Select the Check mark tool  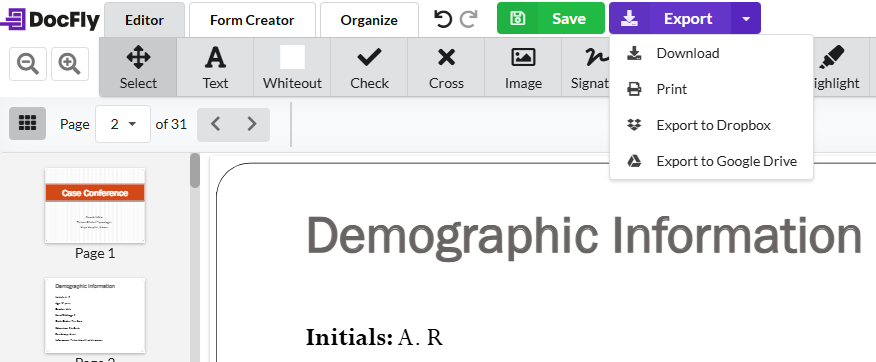(x=369, y=68)
